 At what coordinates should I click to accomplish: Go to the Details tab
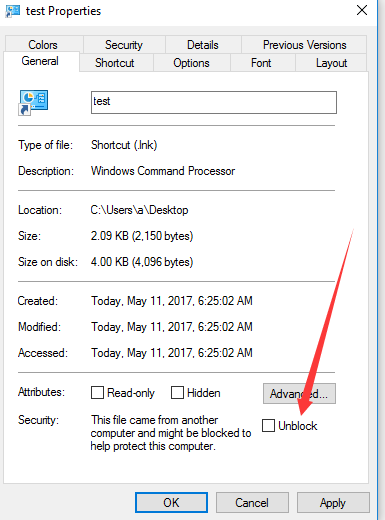click(203, 44)
